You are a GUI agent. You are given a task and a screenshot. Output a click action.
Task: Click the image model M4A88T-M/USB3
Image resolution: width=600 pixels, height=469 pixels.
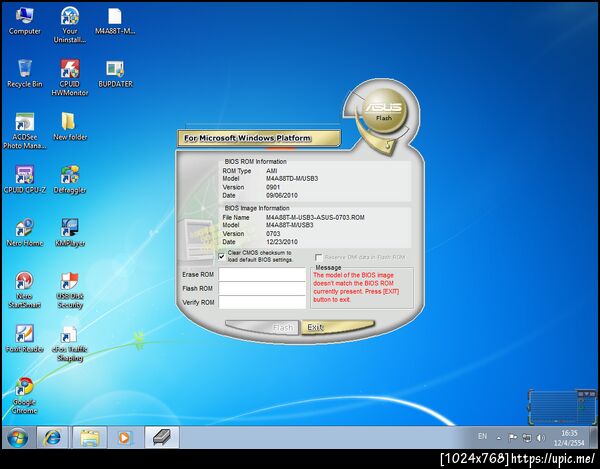pyautogui.click(x=290, y=225)
